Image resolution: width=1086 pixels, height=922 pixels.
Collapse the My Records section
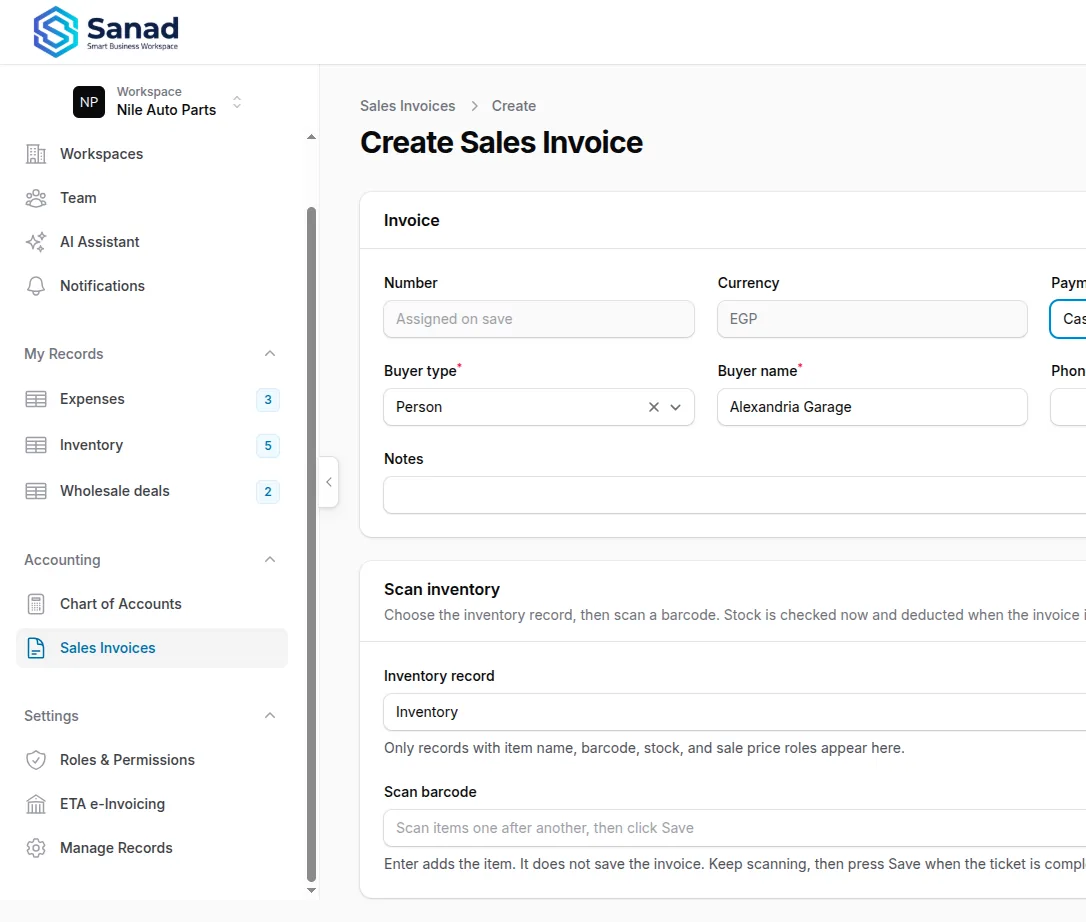tap(270, 354)
